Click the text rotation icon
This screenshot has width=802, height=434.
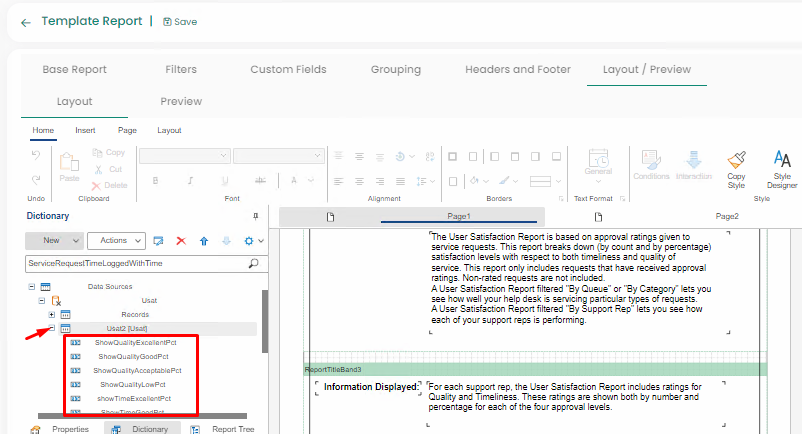point(400,156)
